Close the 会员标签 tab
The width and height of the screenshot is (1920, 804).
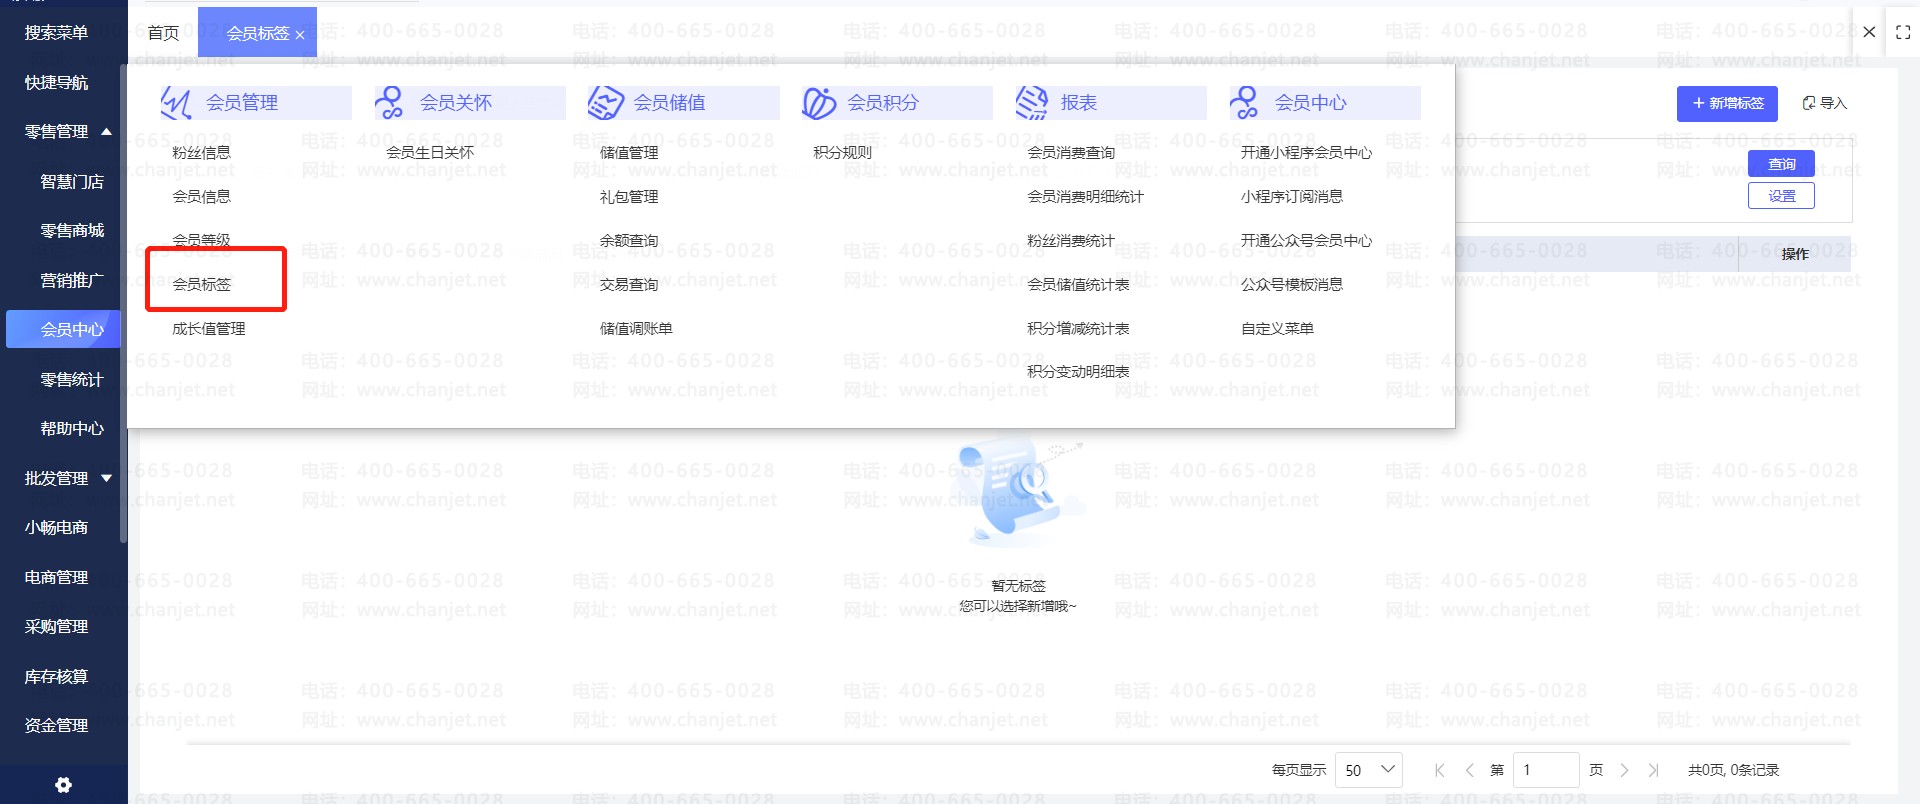(x=300, y=35)
